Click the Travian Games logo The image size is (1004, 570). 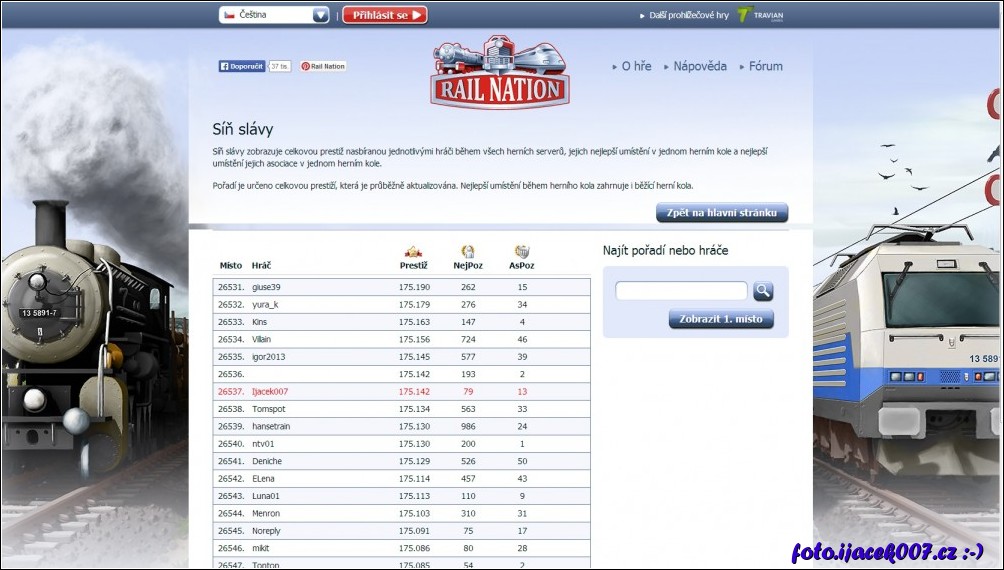point(758,15)
